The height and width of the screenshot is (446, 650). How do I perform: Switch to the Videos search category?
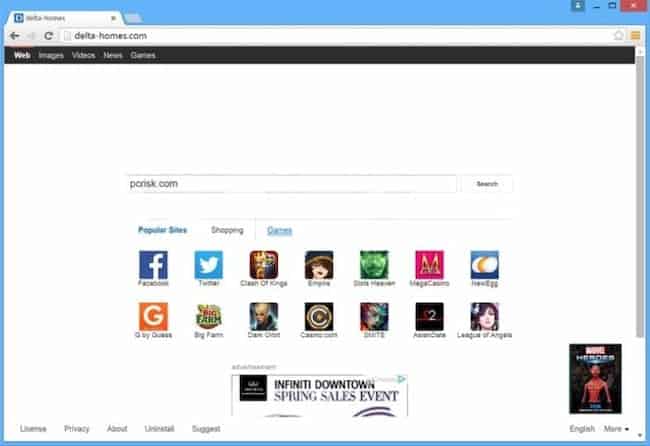click(83, 55)
